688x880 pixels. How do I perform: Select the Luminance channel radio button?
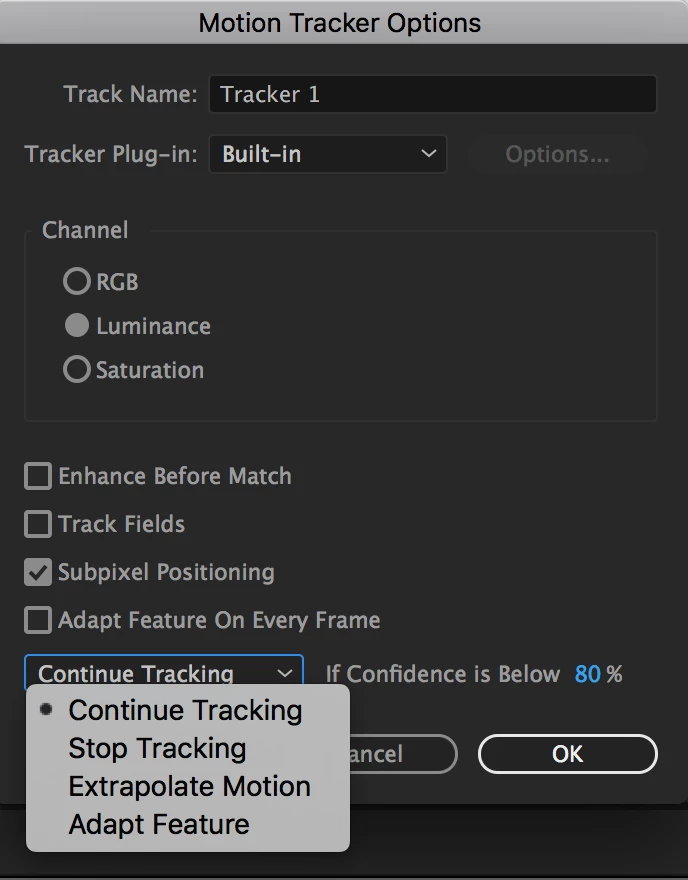pyautogui.click(x=77, y=326)
